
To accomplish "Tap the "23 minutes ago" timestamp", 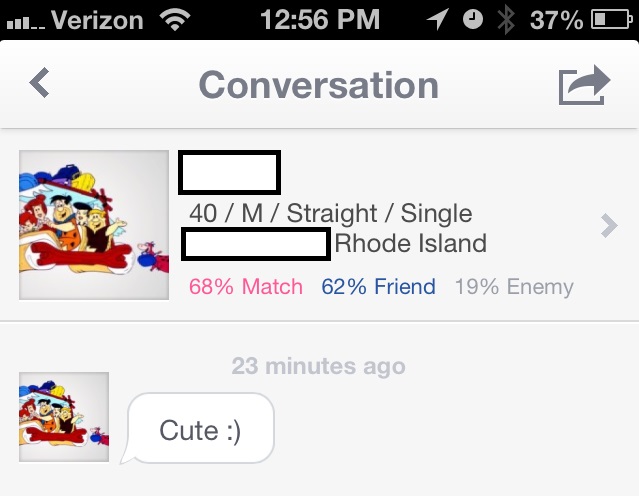I will [x=319, y=366].
